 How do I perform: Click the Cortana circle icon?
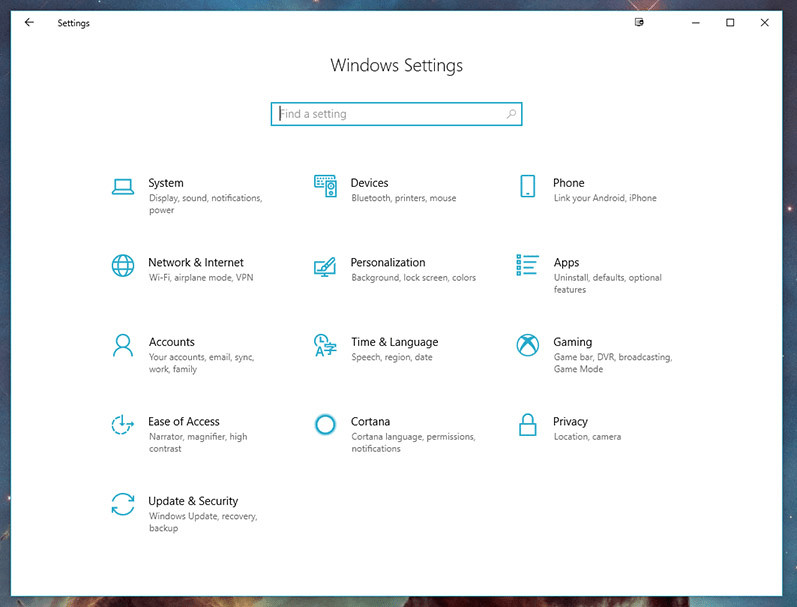coord(325,424)
